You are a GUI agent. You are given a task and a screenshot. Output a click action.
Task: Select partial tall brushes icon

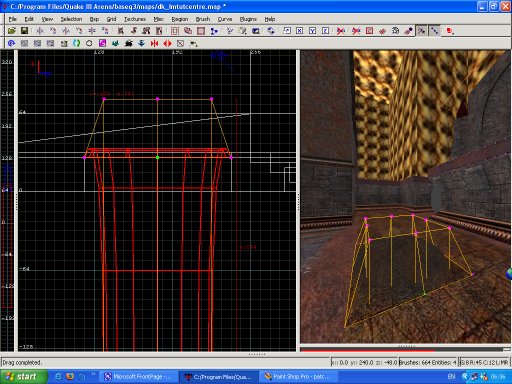[x=146, y=31]
